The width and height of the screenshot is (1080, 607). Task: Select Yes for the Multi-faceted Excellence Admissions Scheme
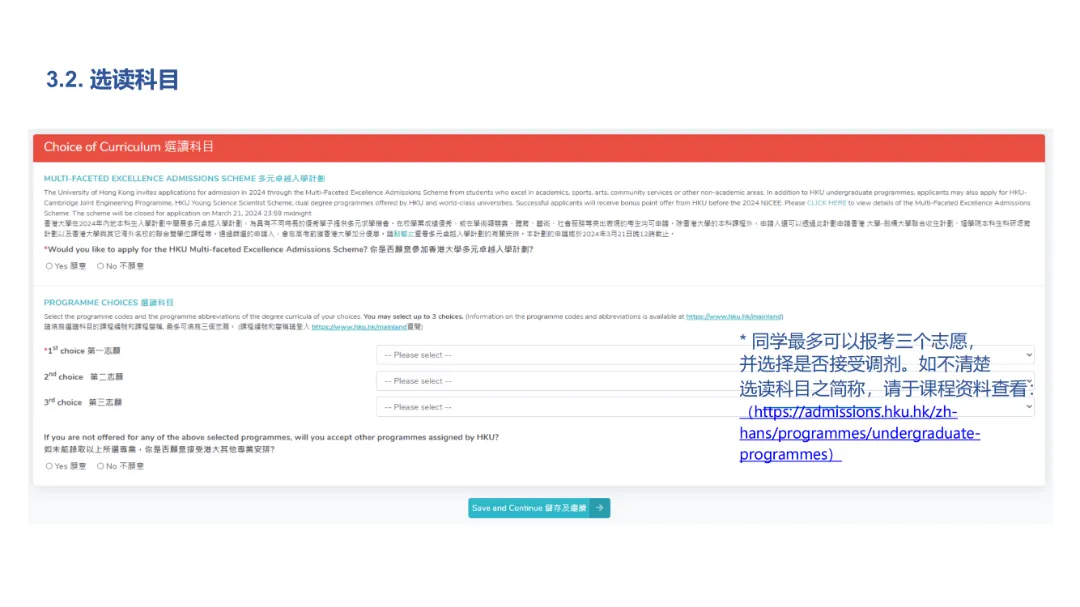coord(49,266)
